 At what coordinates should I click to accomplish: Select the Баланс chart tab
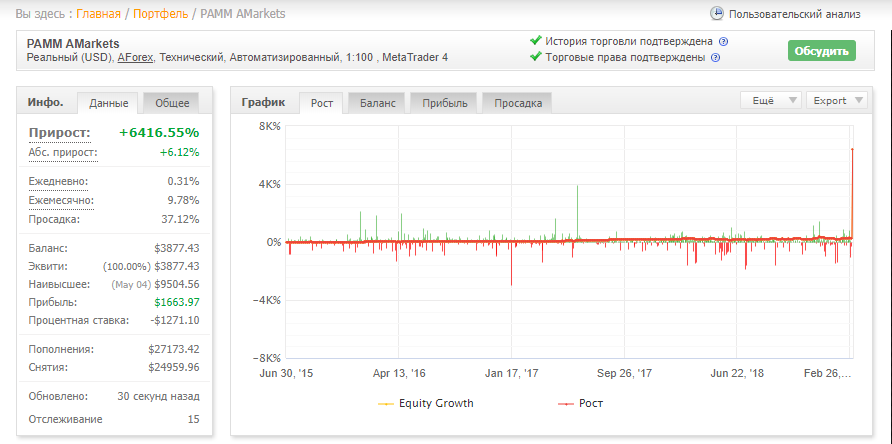378,103
